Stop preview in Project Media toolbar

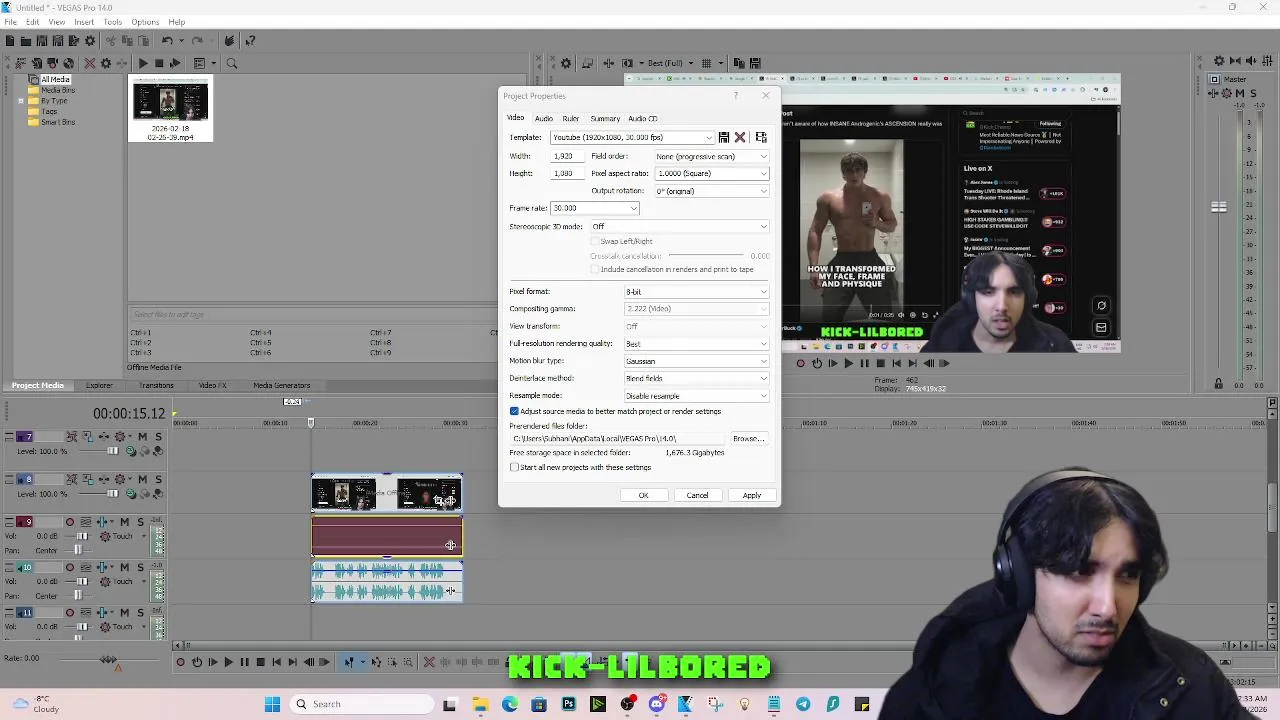(x=159, y=63)
